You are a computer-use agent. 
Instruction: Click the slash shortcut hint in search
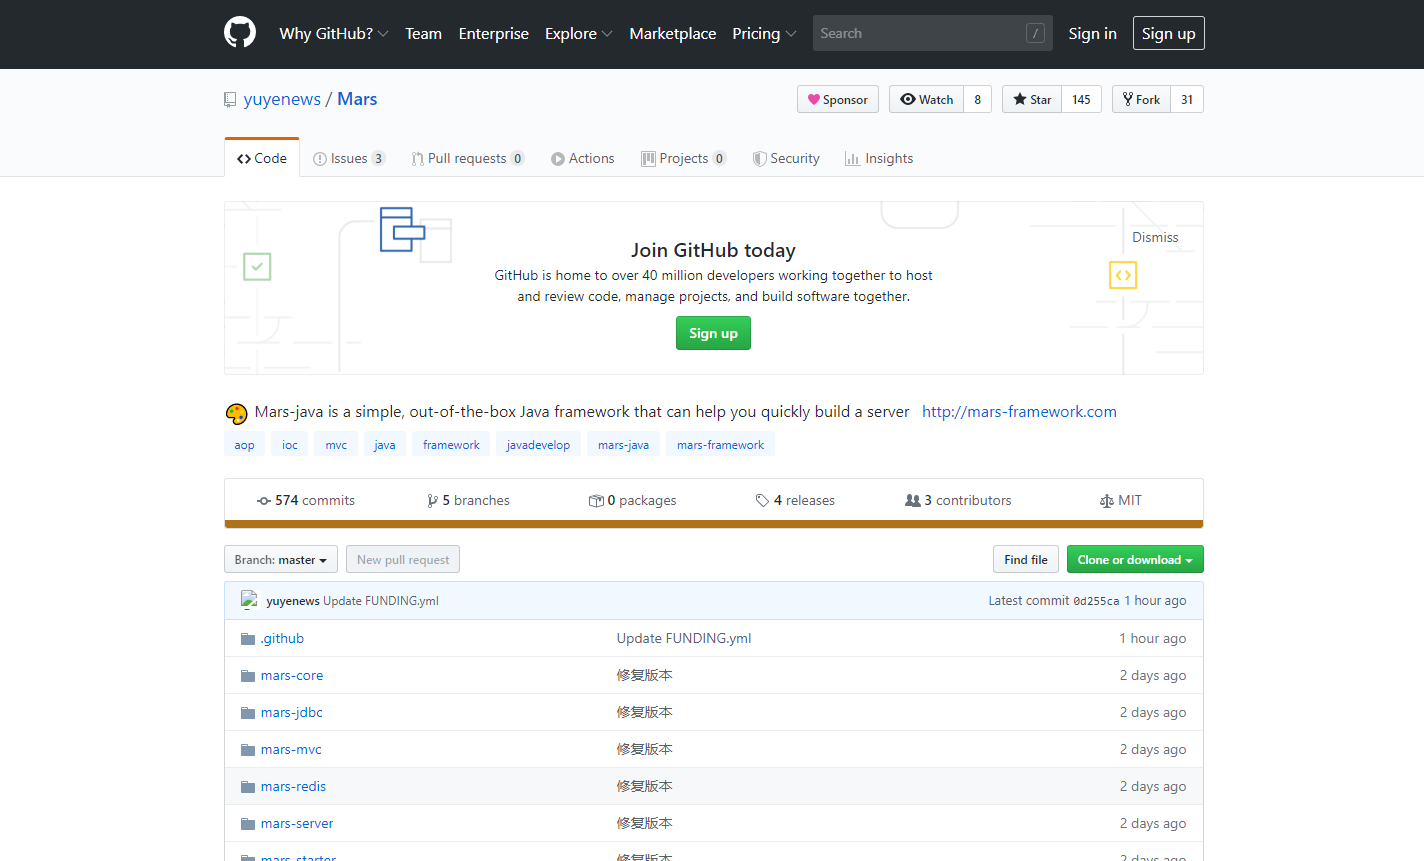1036,33
